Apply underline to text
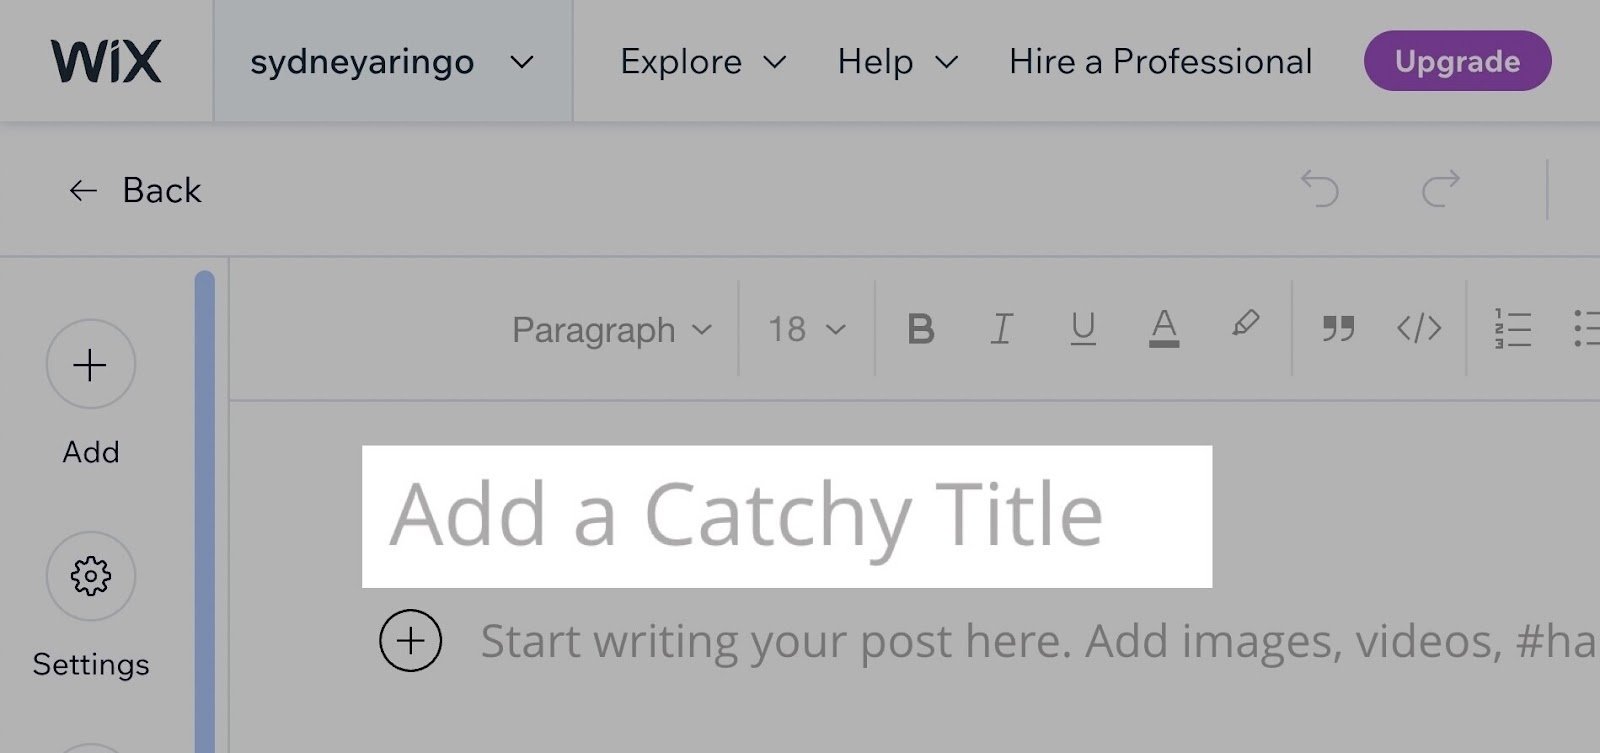Viewport: 1600px width, 753px height. click(x=1083, y=328)
